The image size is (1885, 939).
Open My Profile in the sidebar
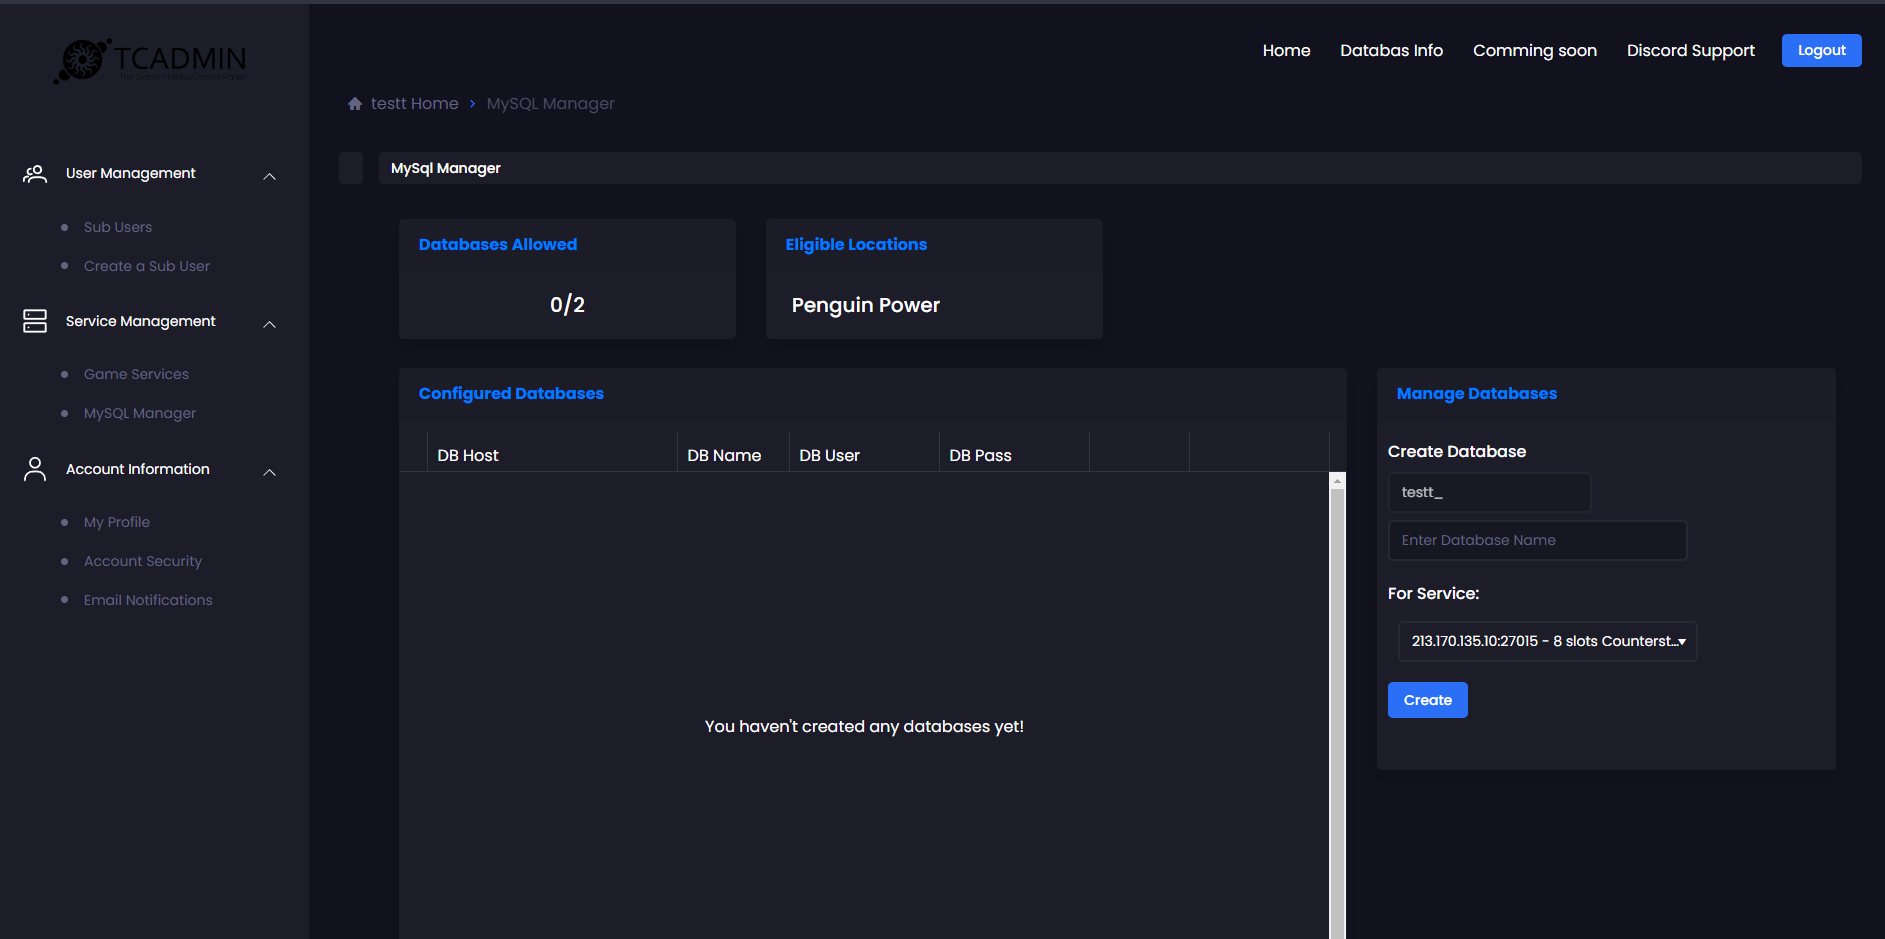[x=117, y=522]
